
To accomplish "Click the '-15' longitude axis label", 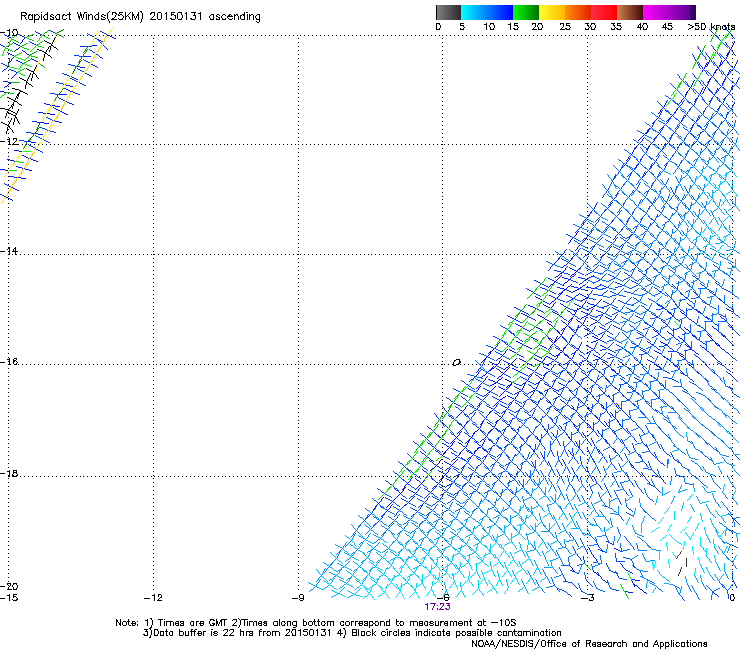I will point(9,598).
